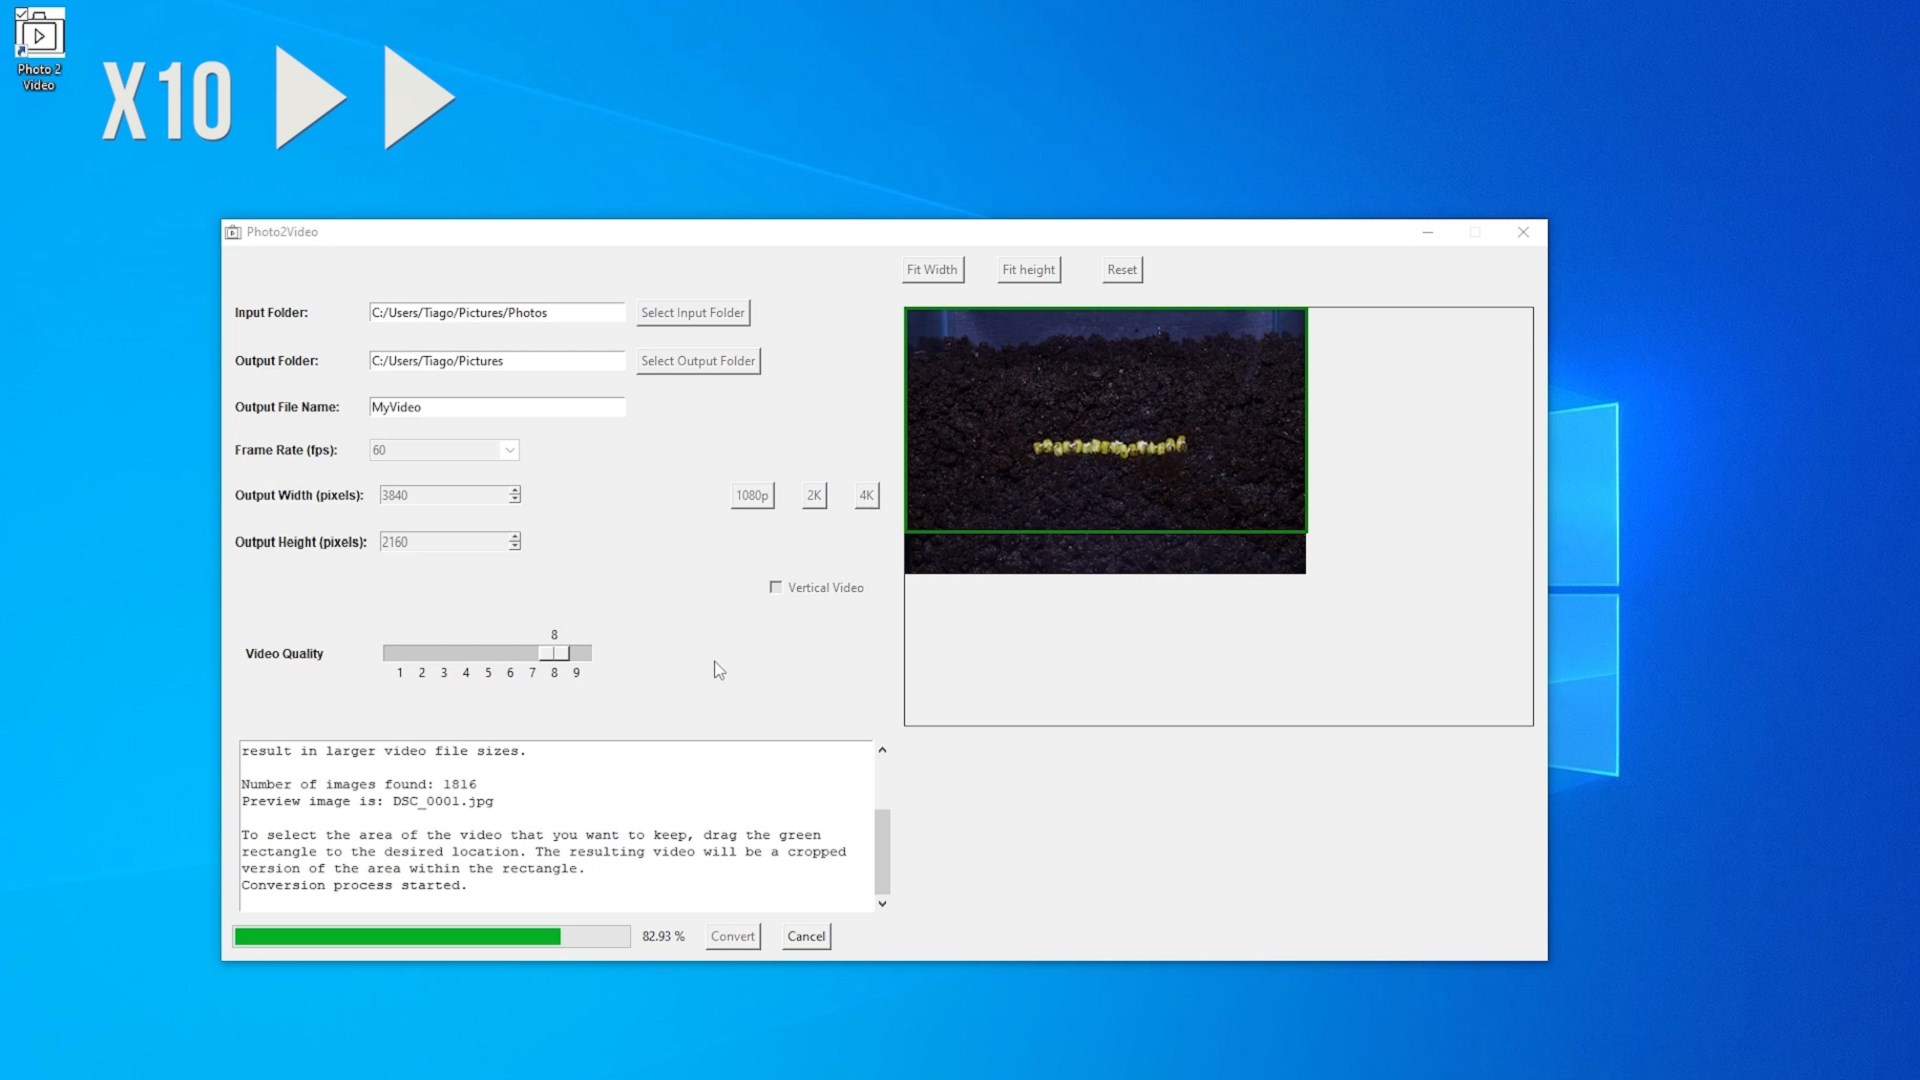The height and width of the screenshot is (1080, 1920).
Task: Choose the 4K resolution preset
Action: pyautogui.click(x=866, y=495)
